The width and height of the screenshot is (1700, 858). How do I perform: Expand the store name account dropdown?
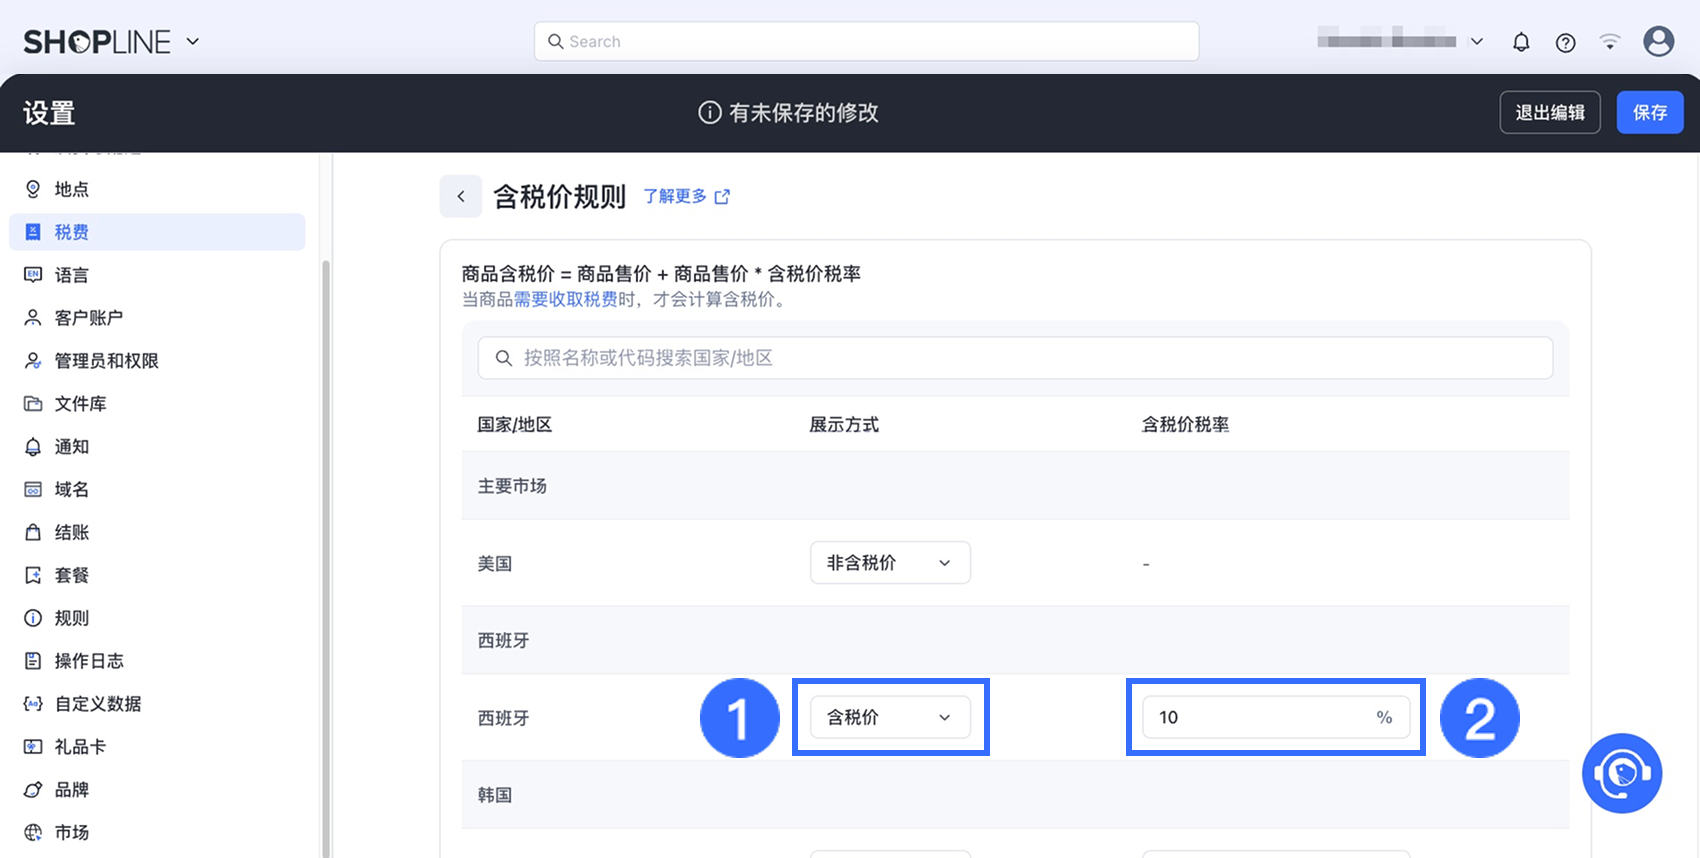tap(1476, 42)
